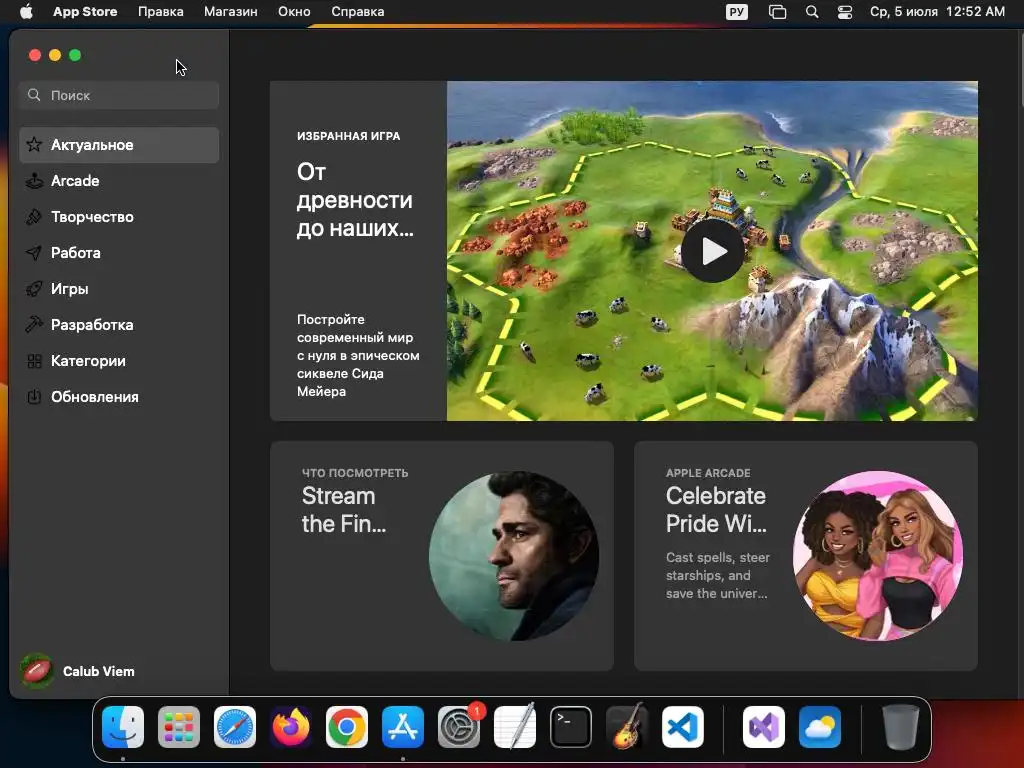Open the Stream the Fin… story card
This screenshot has height=768, width=1024.
point(441,556)
